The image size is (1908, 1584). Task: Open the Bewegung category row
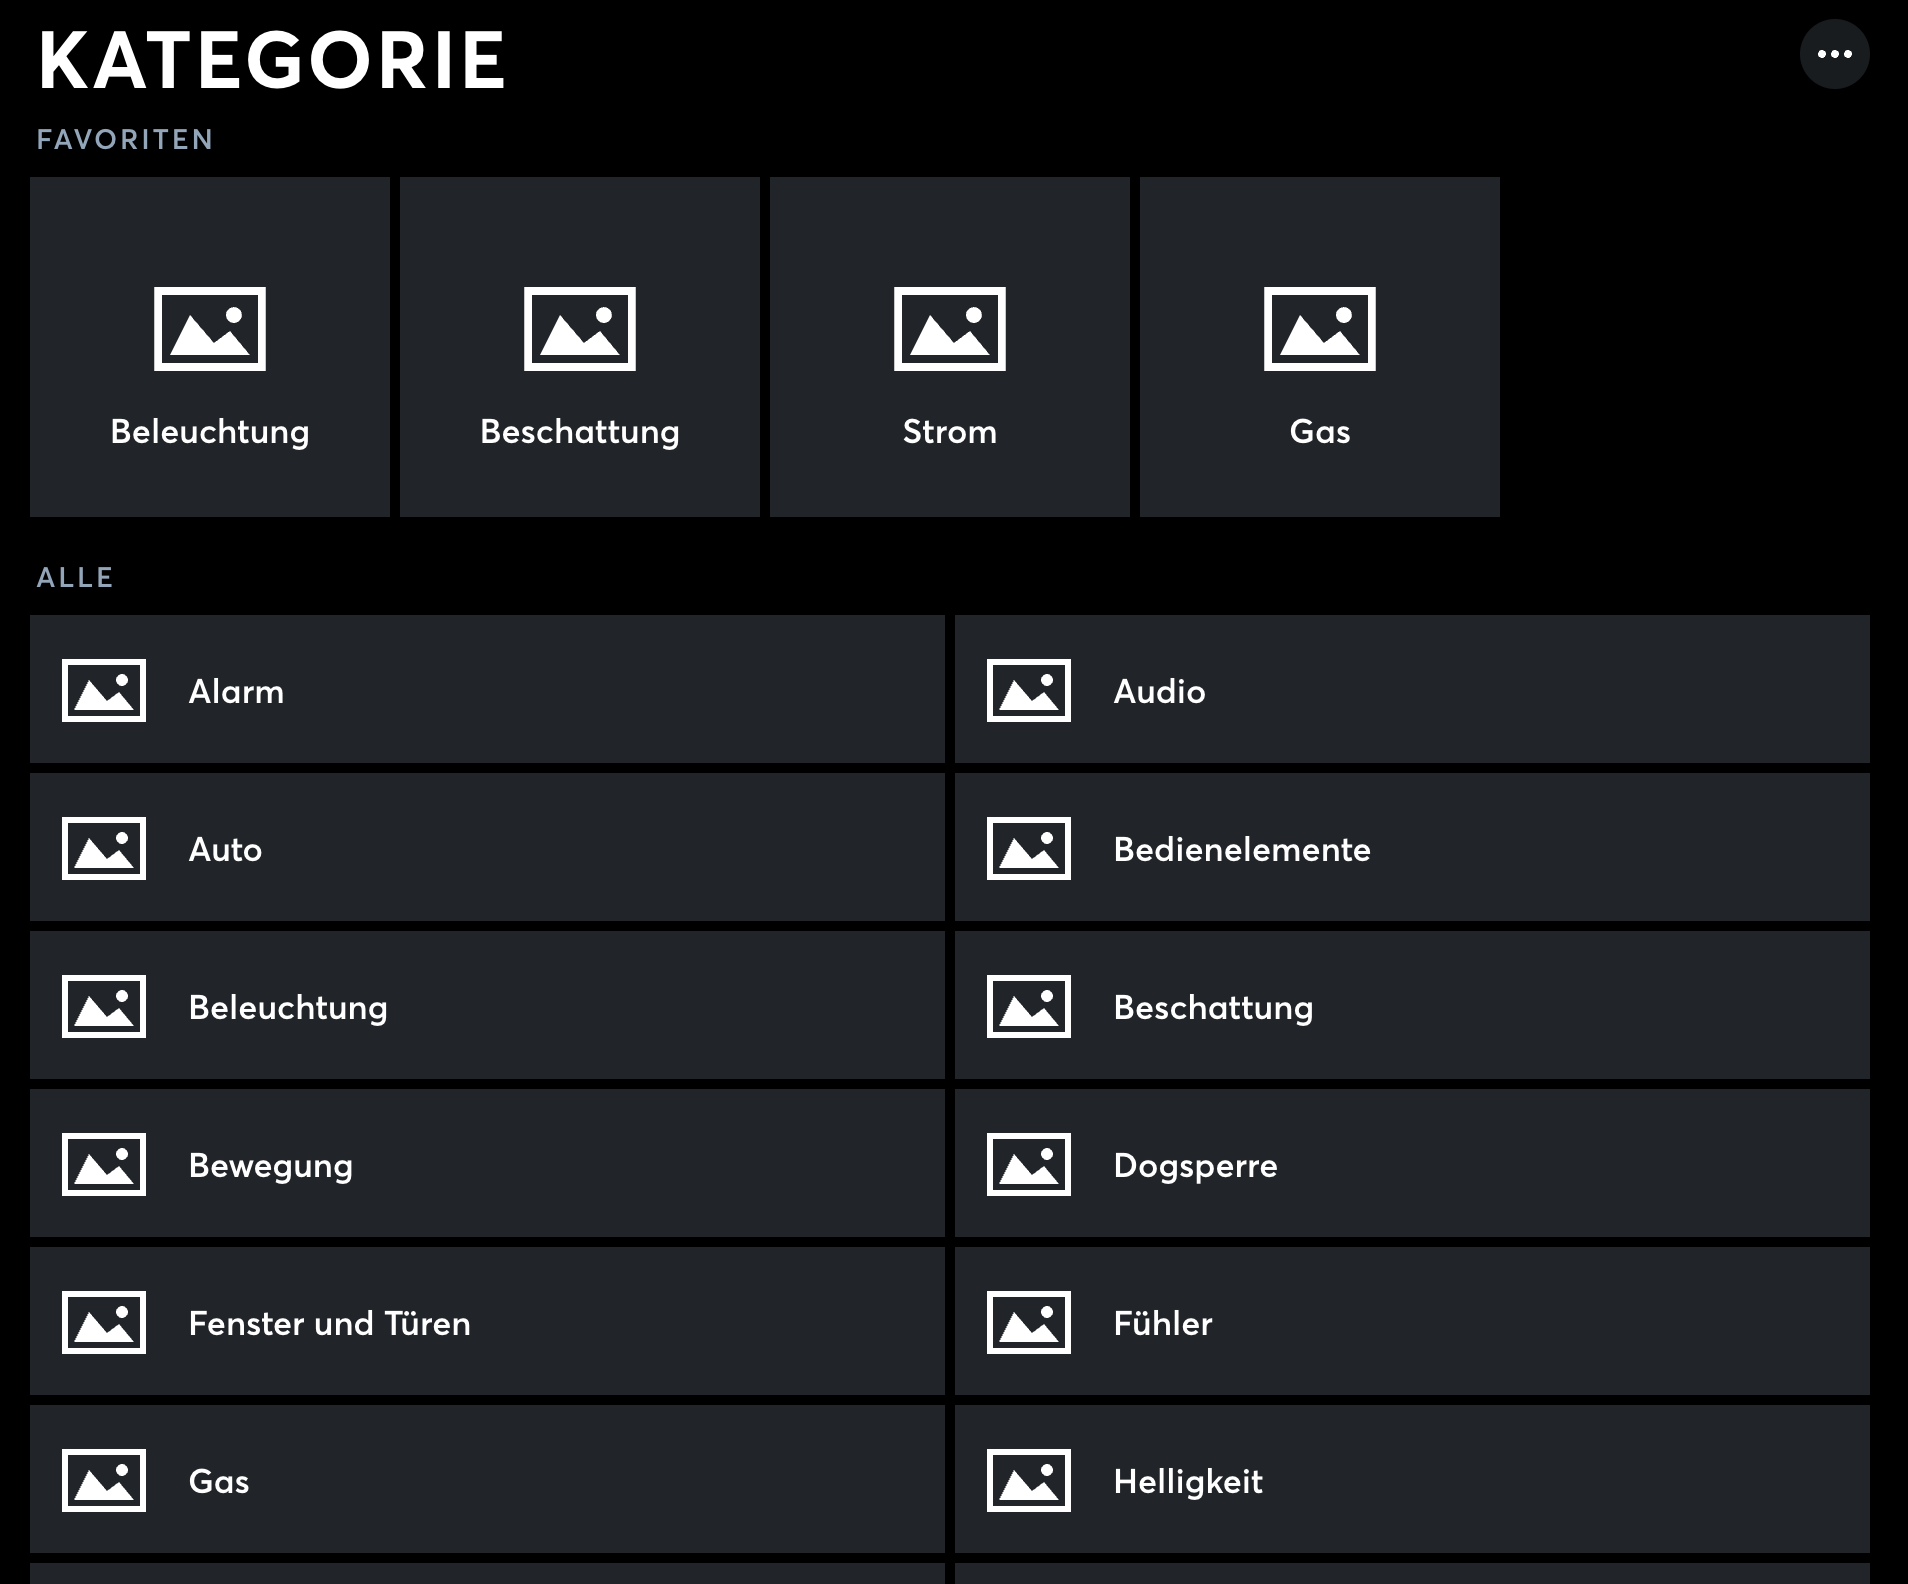487,1164
